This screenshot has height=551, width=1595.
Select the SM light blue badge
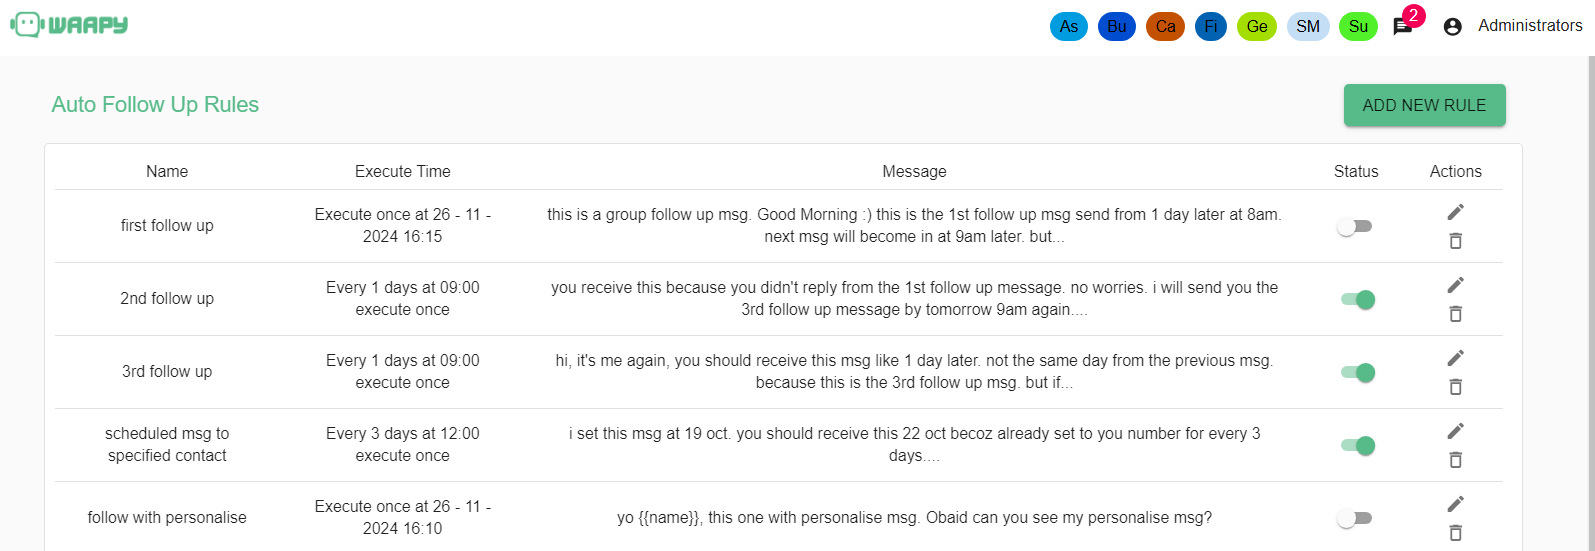click(x=1308, y=27)
